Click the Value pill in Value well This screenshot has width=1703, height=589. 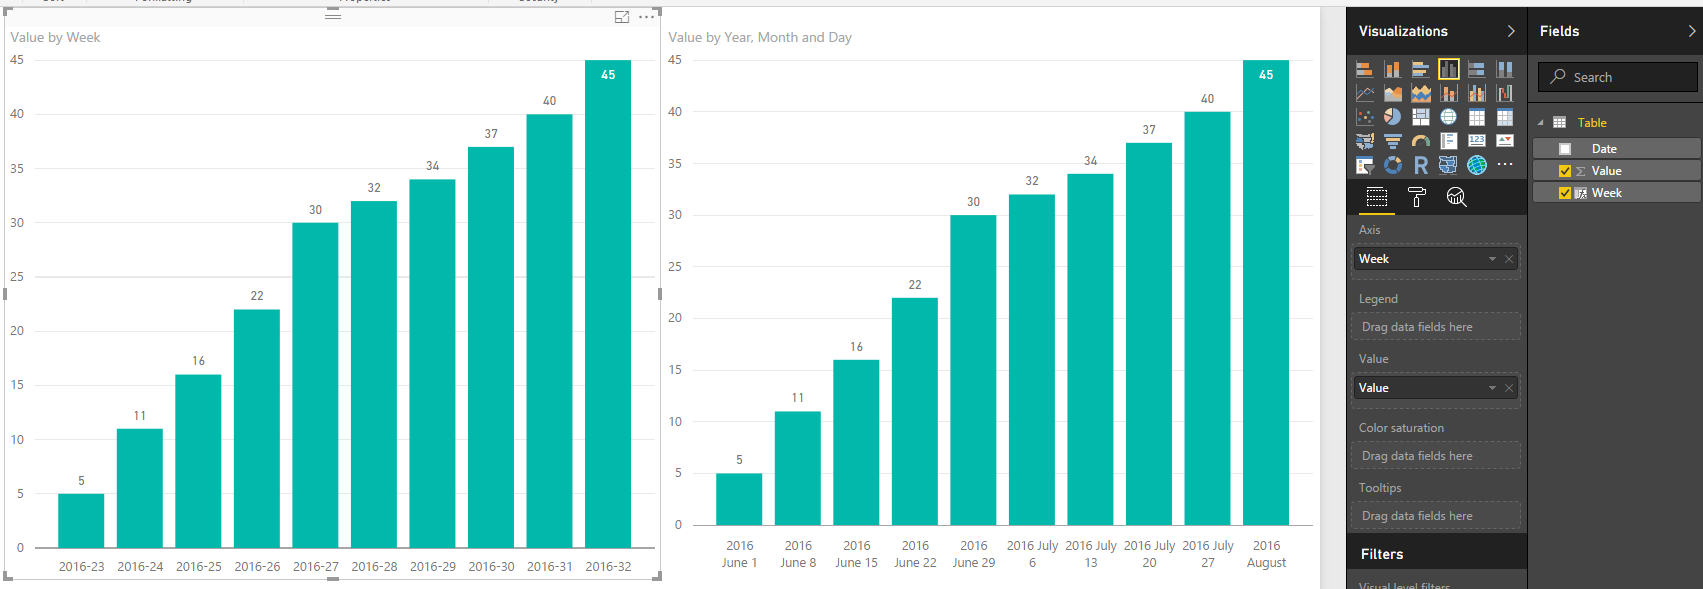(1436, 388)
